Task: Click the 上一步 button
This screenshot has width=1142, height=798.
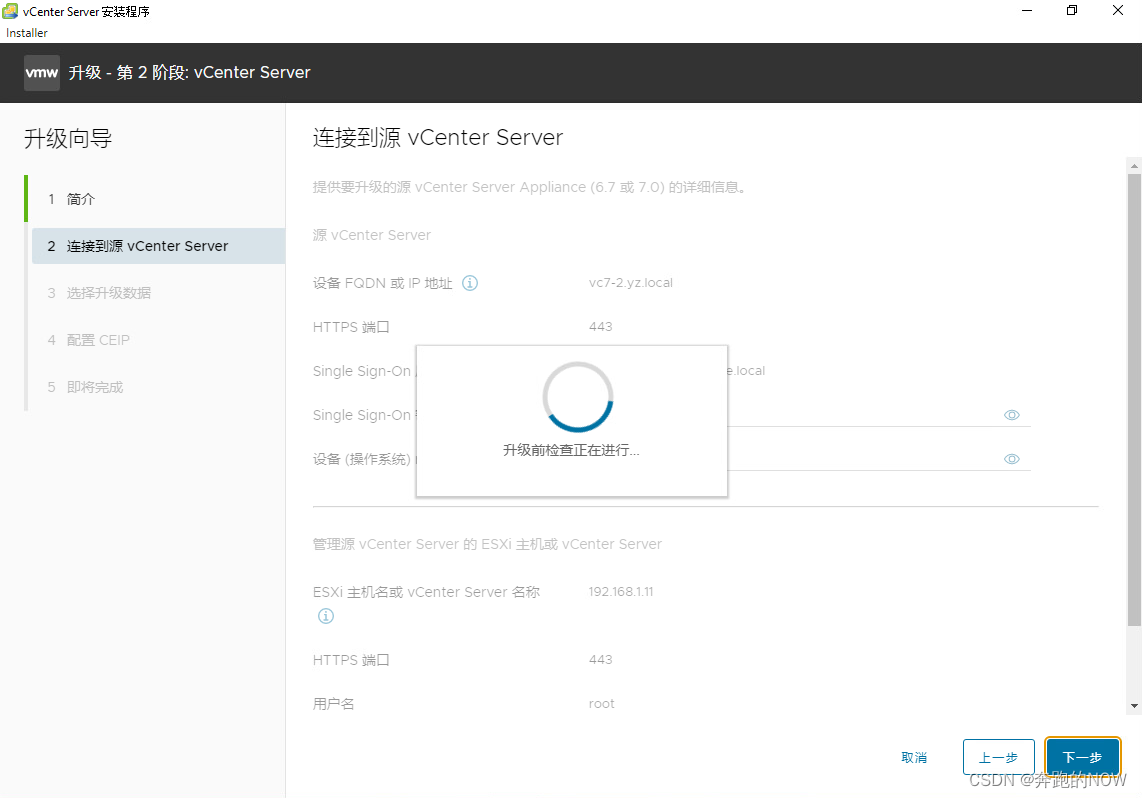Action: tap(998, 757)
